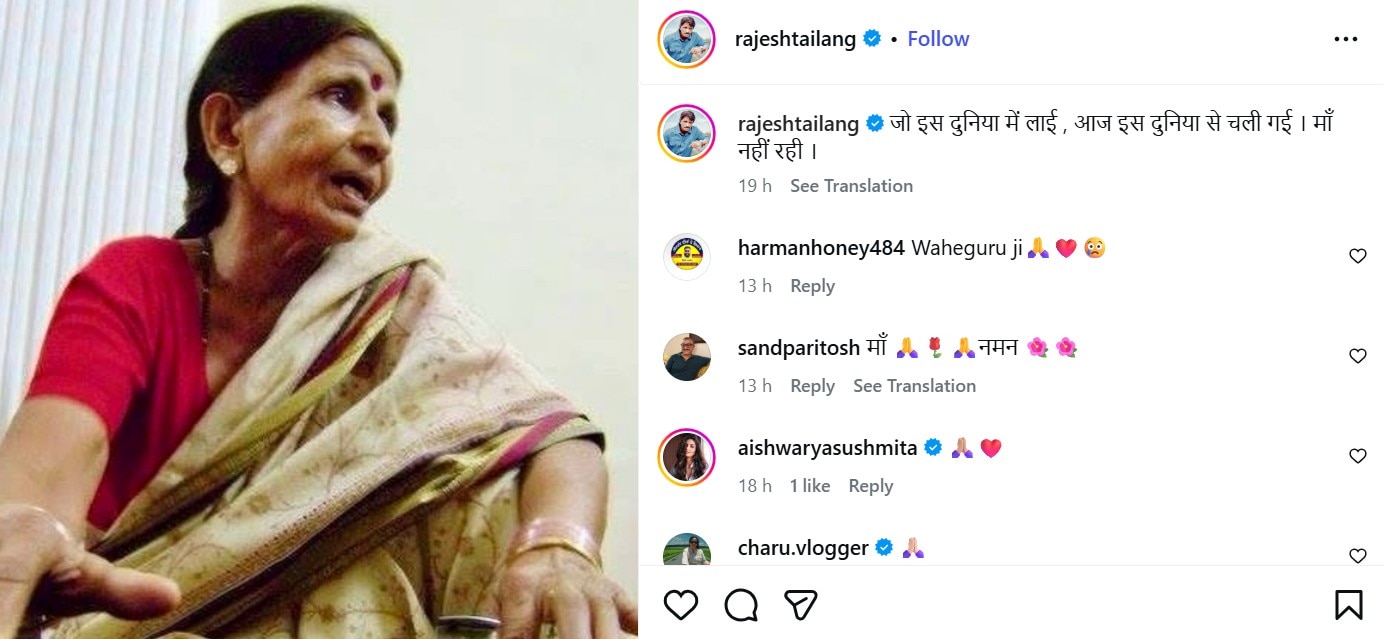Like sandparitosh's comment

coord(1357,356)
